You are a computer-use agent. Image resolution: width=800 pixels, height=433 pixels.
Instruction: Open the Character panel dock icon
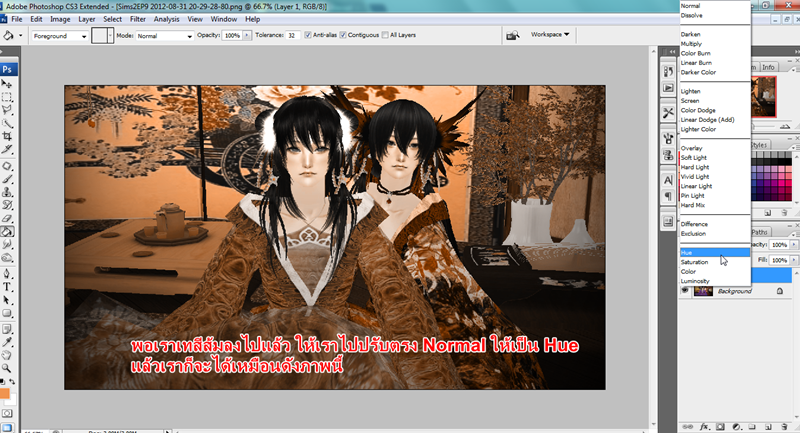(668, 180)
